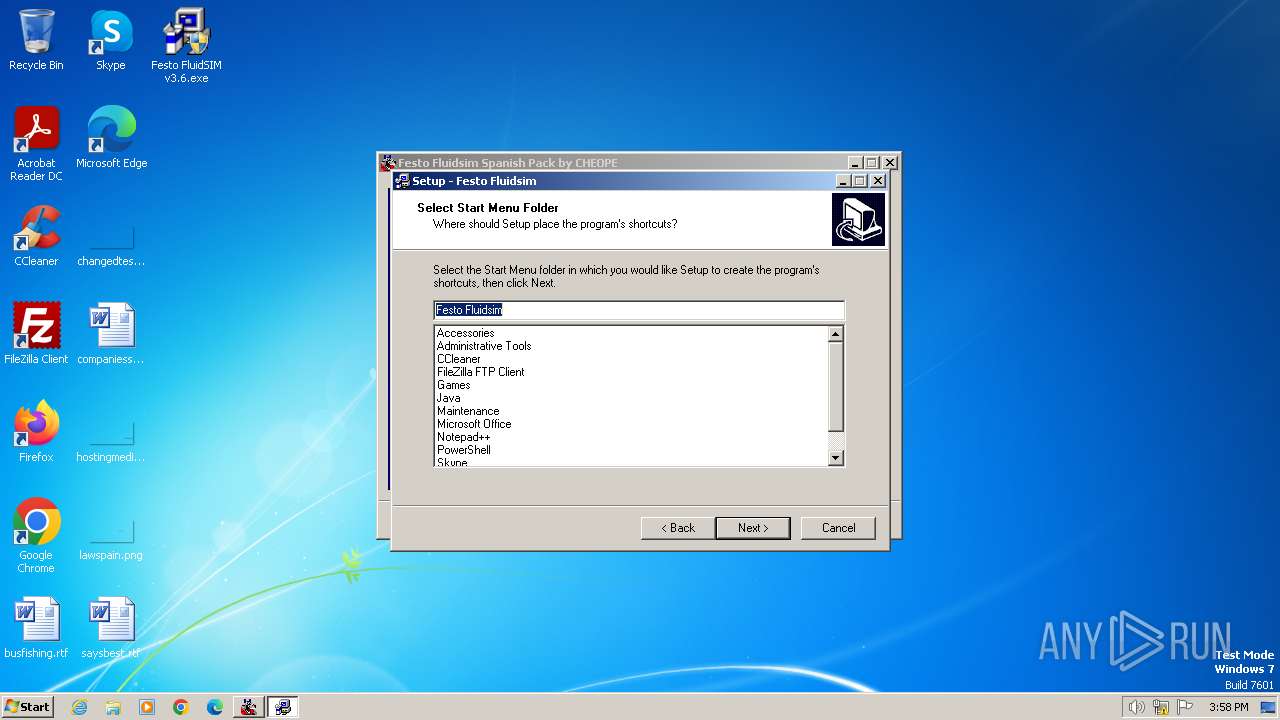Click the network tray icon
This screenshot has width=1280, height=720.
click(1161, 707)
